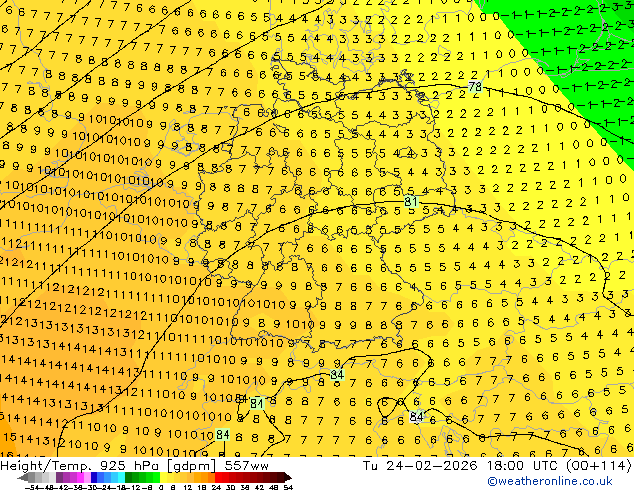Pick the yellow swatch at legend value 0
The image size is (634, 490).
pos(164,477)
